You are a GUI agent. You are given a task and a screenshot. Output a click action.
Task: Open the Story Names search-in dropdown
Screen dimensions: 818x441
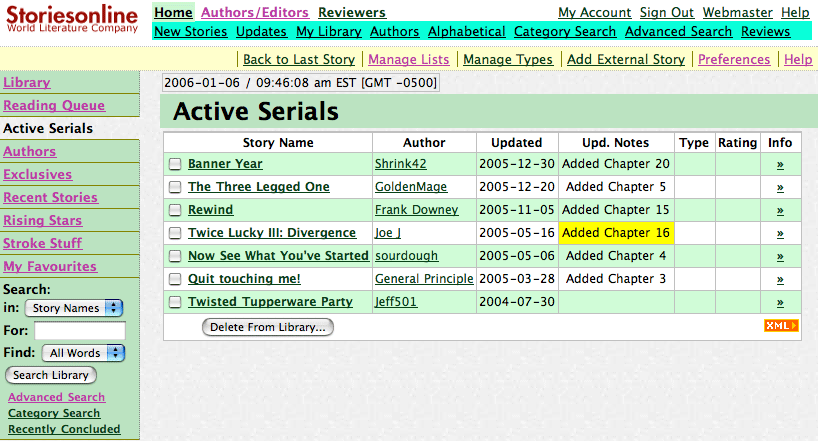(74, 308)
